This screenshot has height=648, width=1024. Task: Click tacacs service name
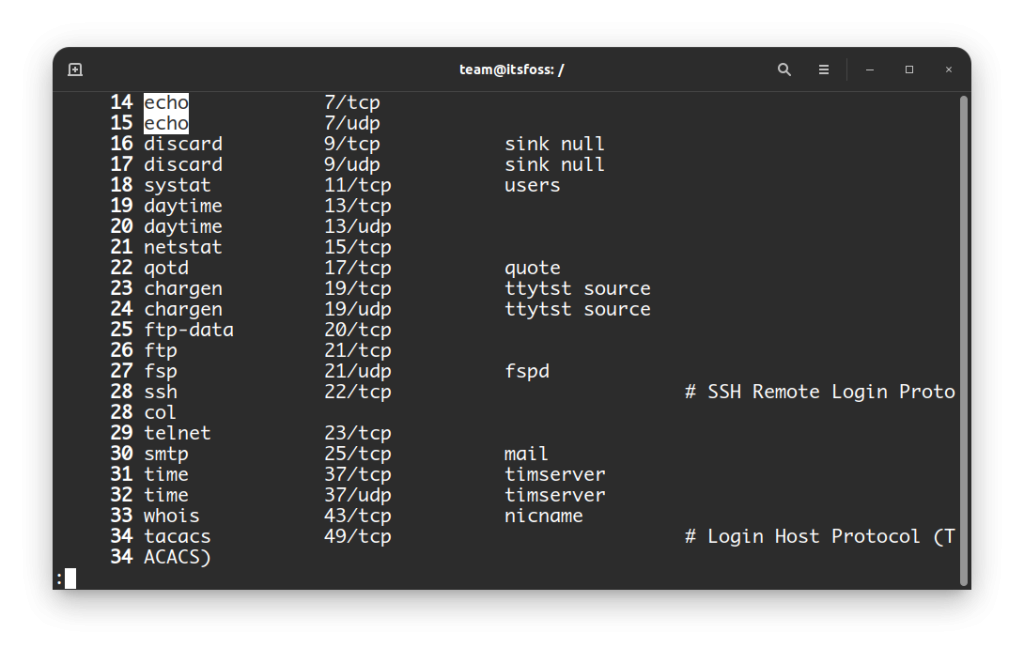177,537
